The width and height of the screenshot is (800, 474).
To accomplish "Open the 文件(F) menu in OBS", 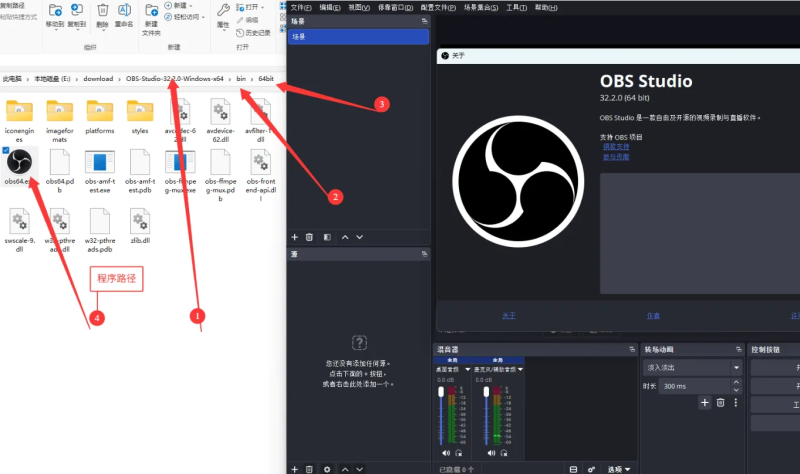I will click(301, 8).
